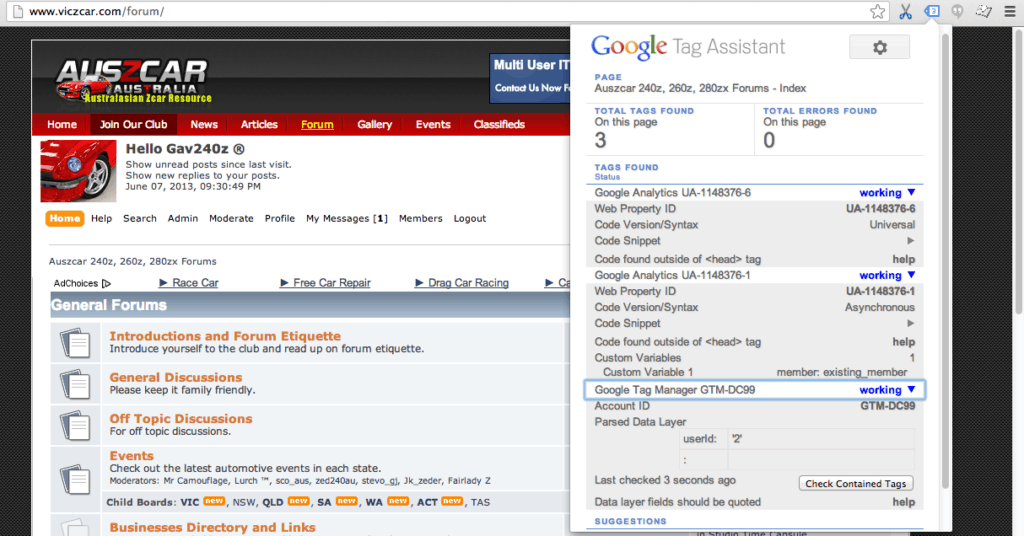Viewport: 1024px width, 536px height.
Task: Click the new badge next to VIC
Action: [214, 501]
